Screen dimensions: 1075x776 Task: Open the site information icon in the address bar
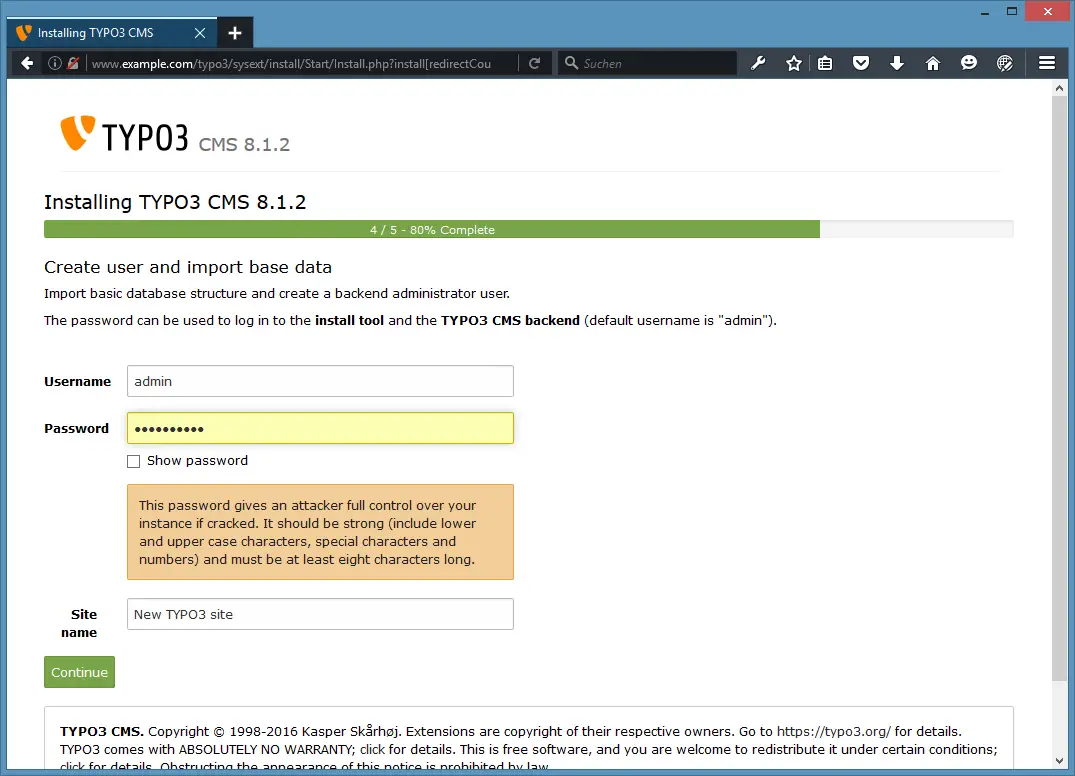coord(55,63)
